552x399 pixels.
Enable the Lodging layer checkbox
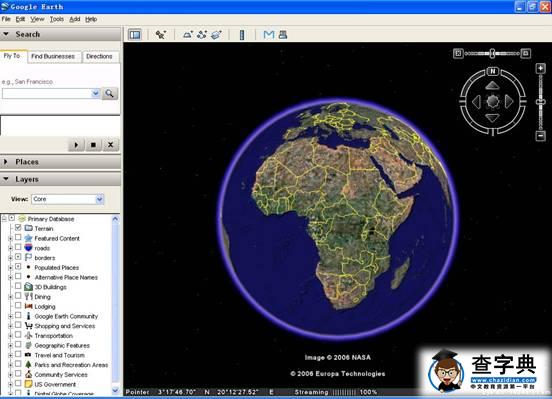tap(18, 306)
